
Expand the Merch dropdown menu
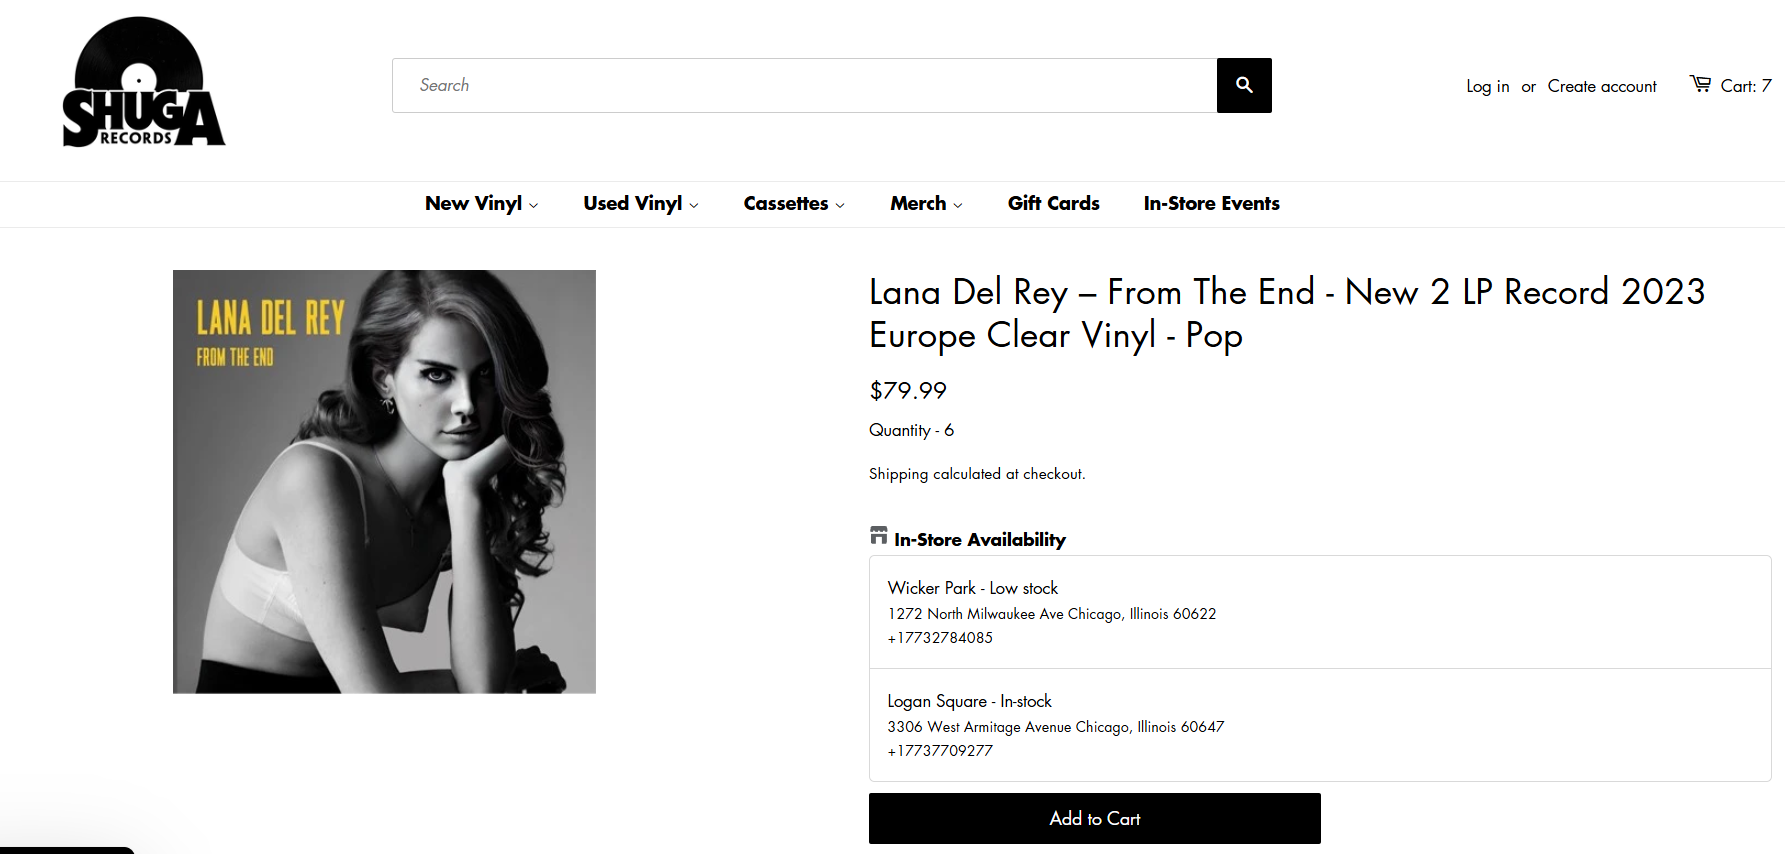tap(925, 204)
